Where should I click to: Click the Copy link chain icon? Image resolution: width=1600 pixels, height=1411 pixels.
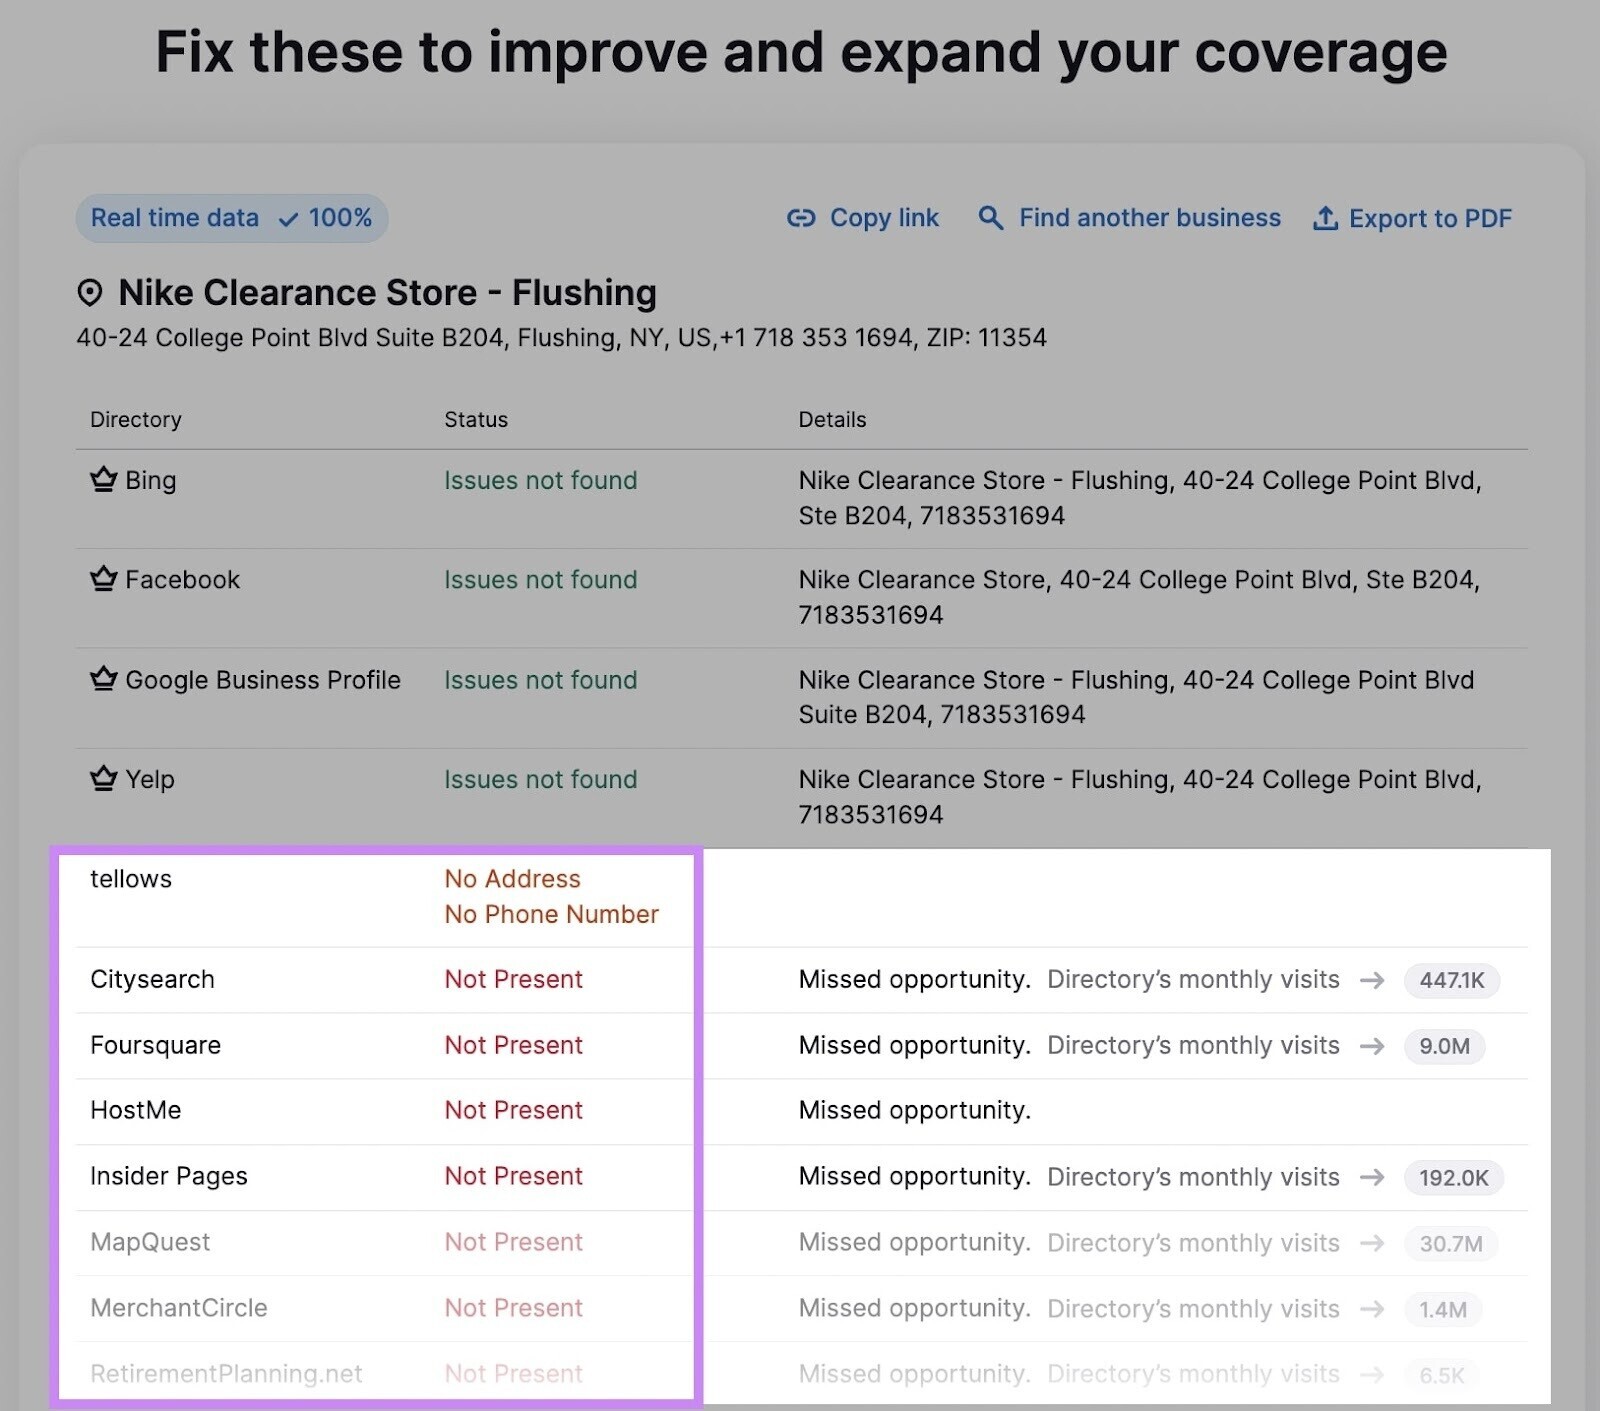[801, 218]
